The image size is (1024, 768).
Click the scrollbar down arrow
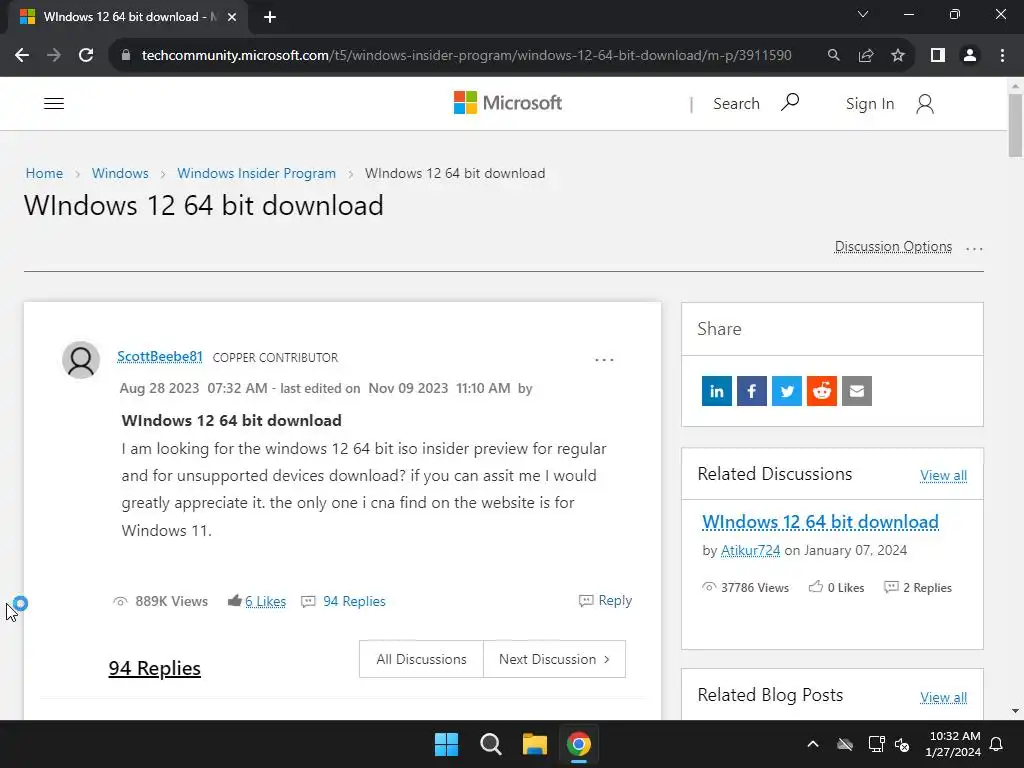(x=1015, y=711)
